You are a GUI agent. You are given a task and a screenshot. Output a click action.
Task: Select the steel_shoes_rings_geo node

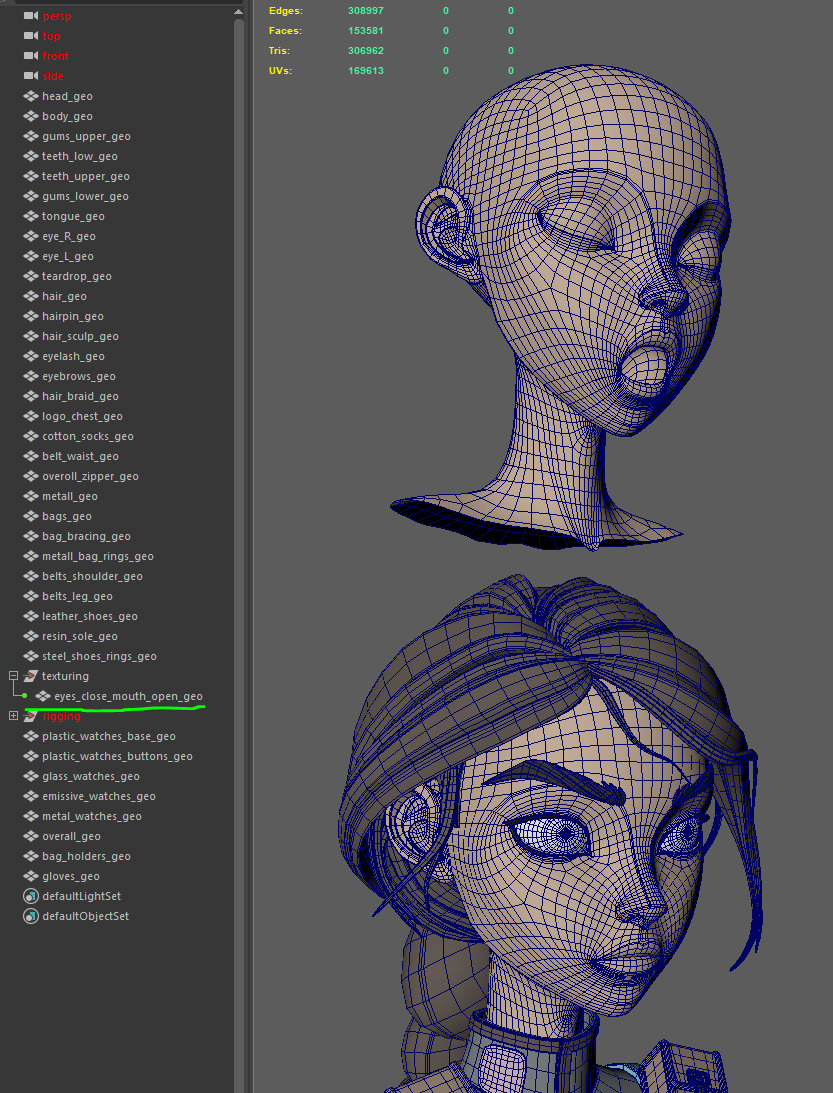[99, 656]
